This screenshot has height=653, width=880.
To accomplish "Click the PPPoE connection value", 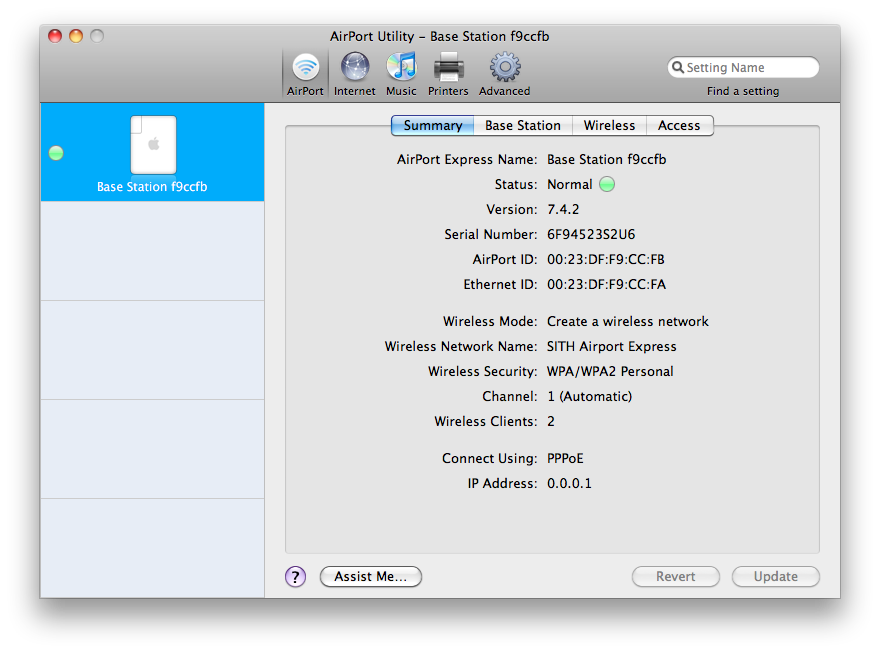I will click(565, 458).
